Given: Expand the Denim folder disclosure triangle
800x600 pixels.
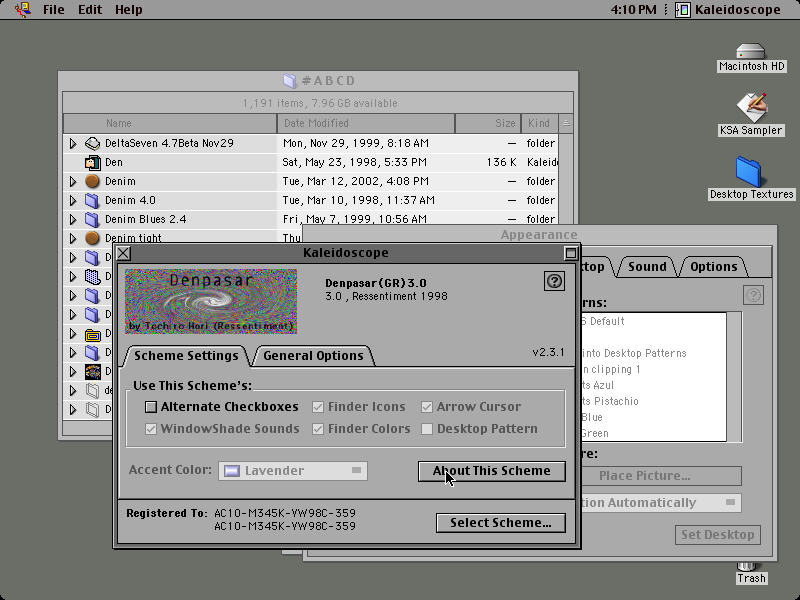Looking at the screenshot, I should [x=73, y=181].
